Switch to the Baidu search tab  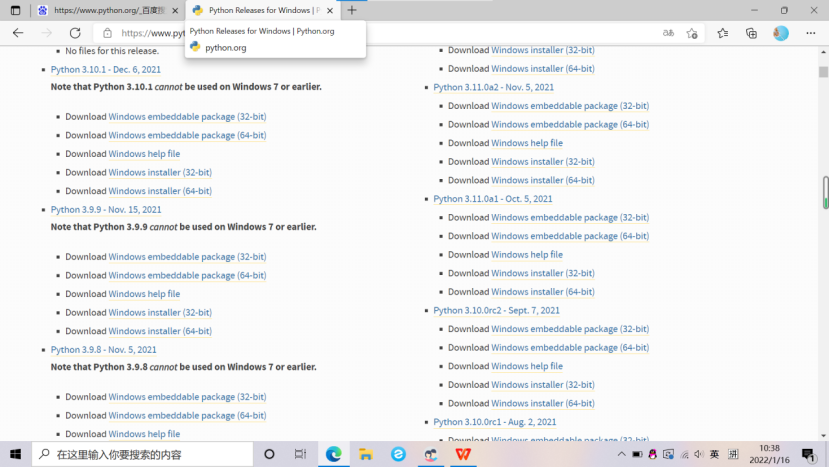109,10
